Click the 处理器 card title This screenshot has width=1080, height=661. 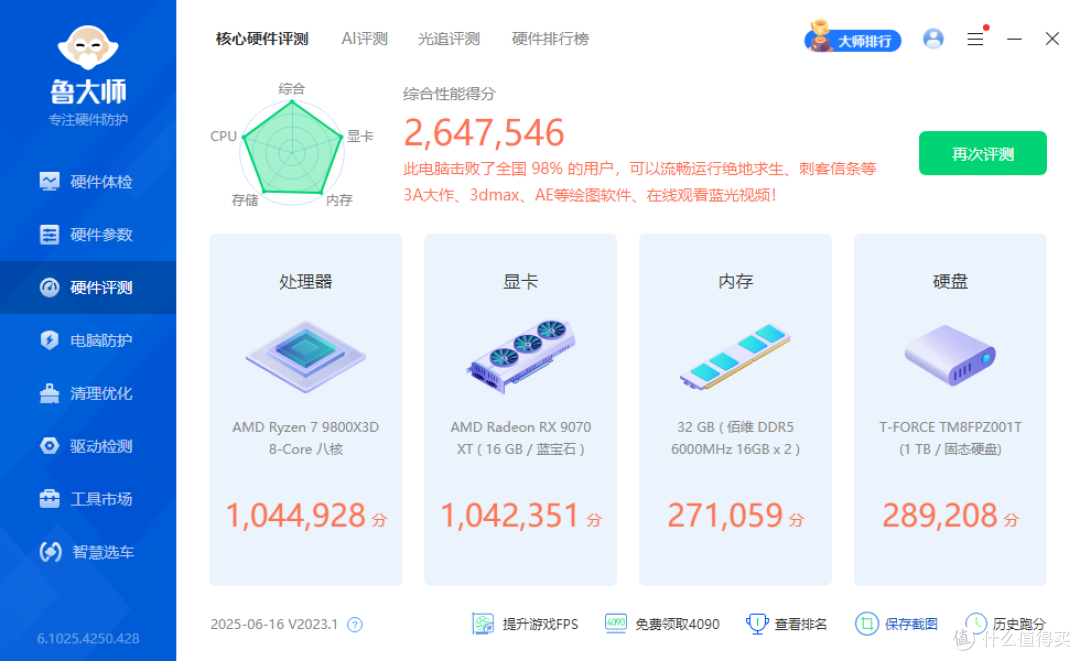tap(306, 282)
